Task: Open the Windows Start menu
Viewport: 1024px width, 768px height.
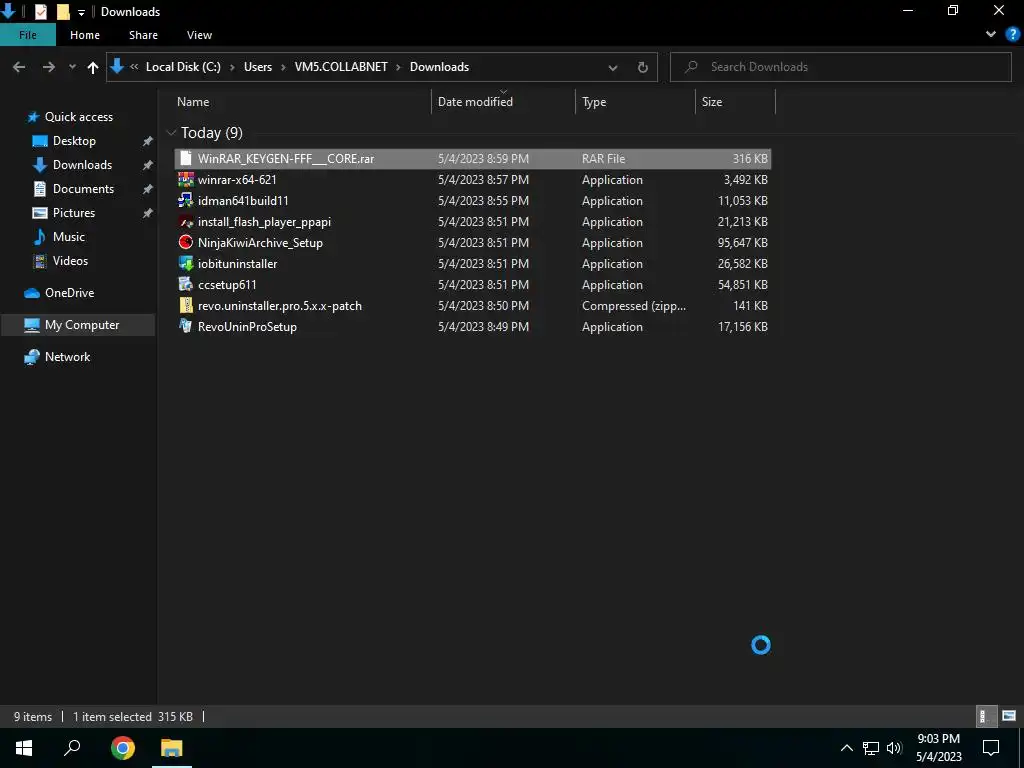Action: click(24, 748)
